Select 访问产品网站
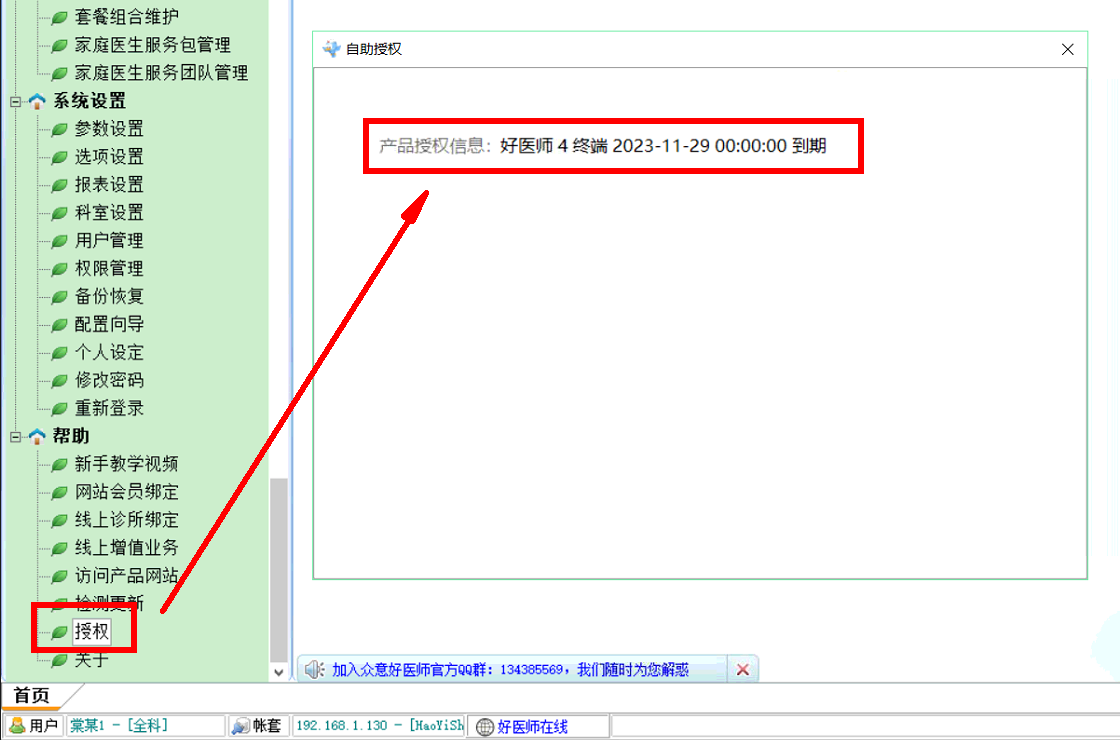 (126, 576)
